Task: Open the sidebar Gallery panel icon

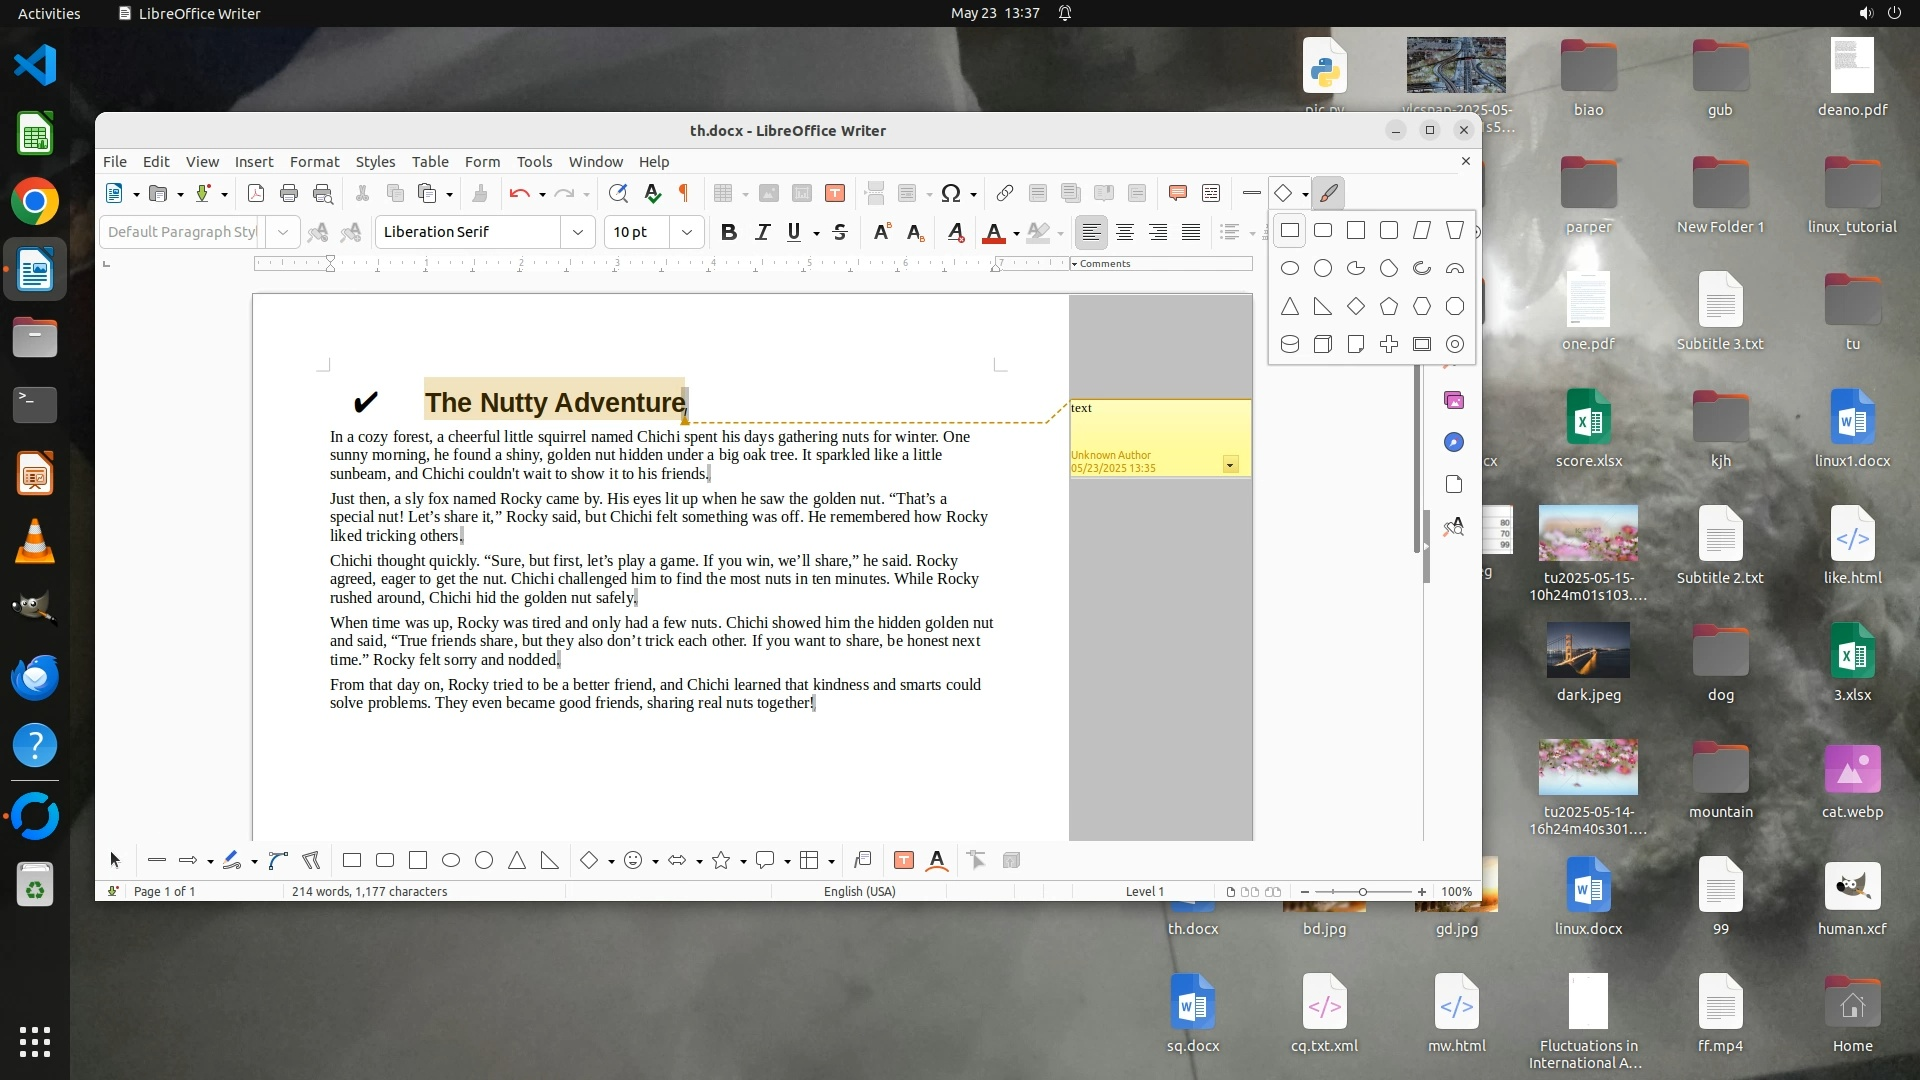Action: click(1454, 401)
